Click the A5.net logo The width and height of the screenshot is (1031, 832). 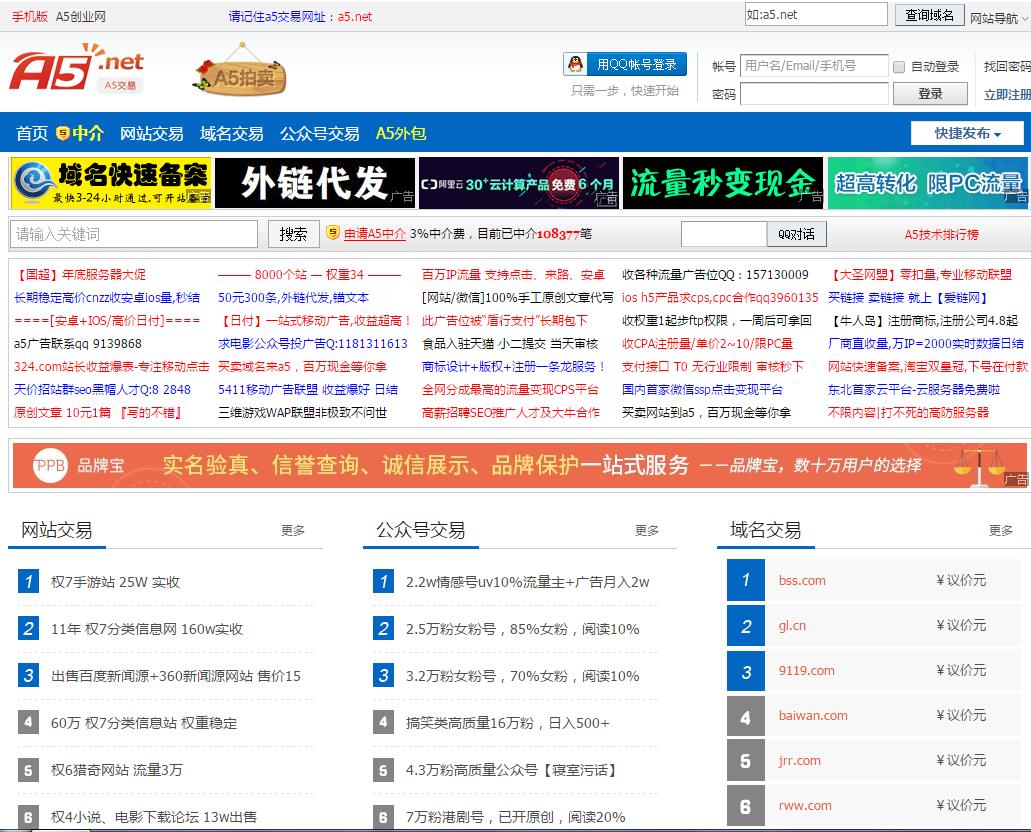[x=76, y=67]
